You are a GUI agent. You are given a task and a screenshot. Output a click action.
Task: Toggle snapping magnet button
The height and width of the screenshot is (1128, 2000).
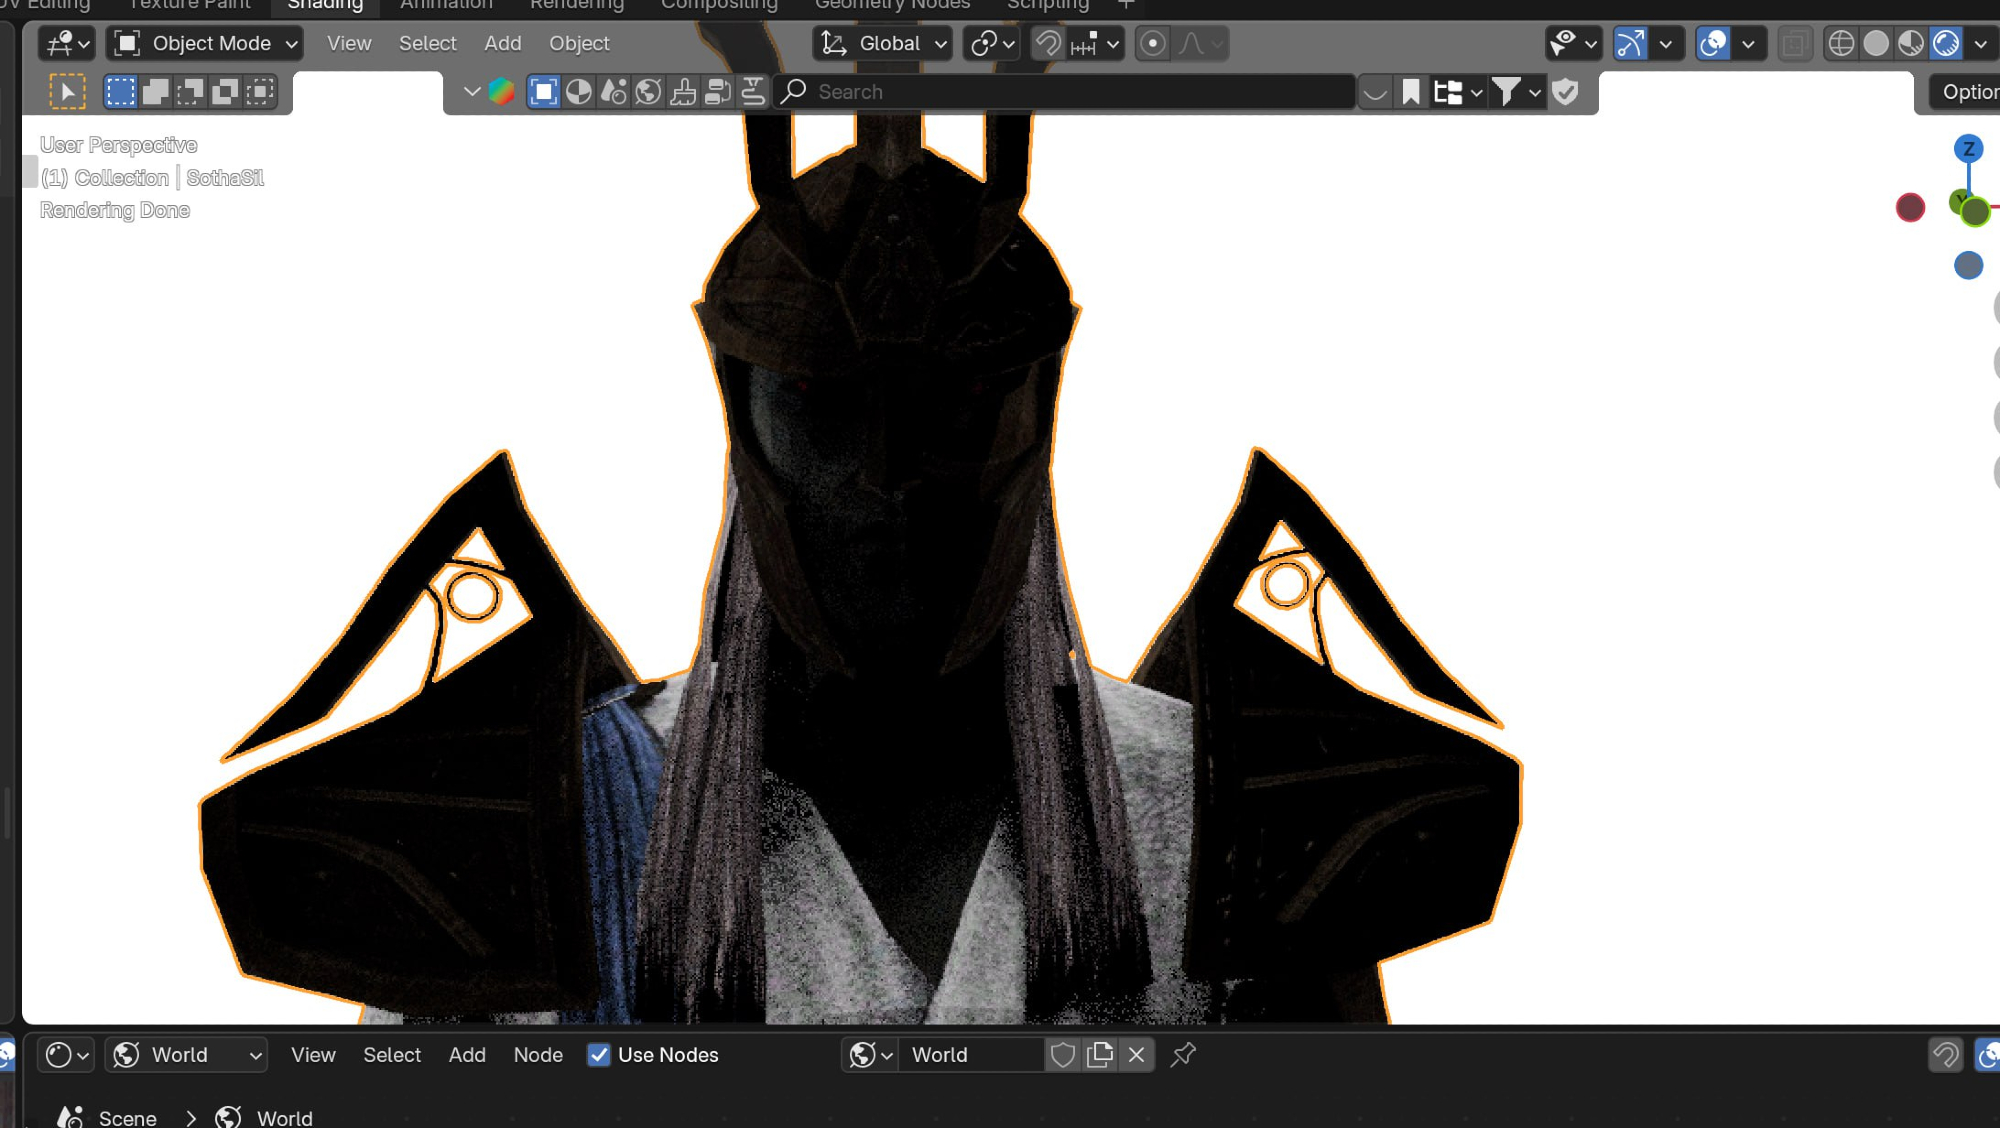pyautogui.click(x=1047, y=43)
